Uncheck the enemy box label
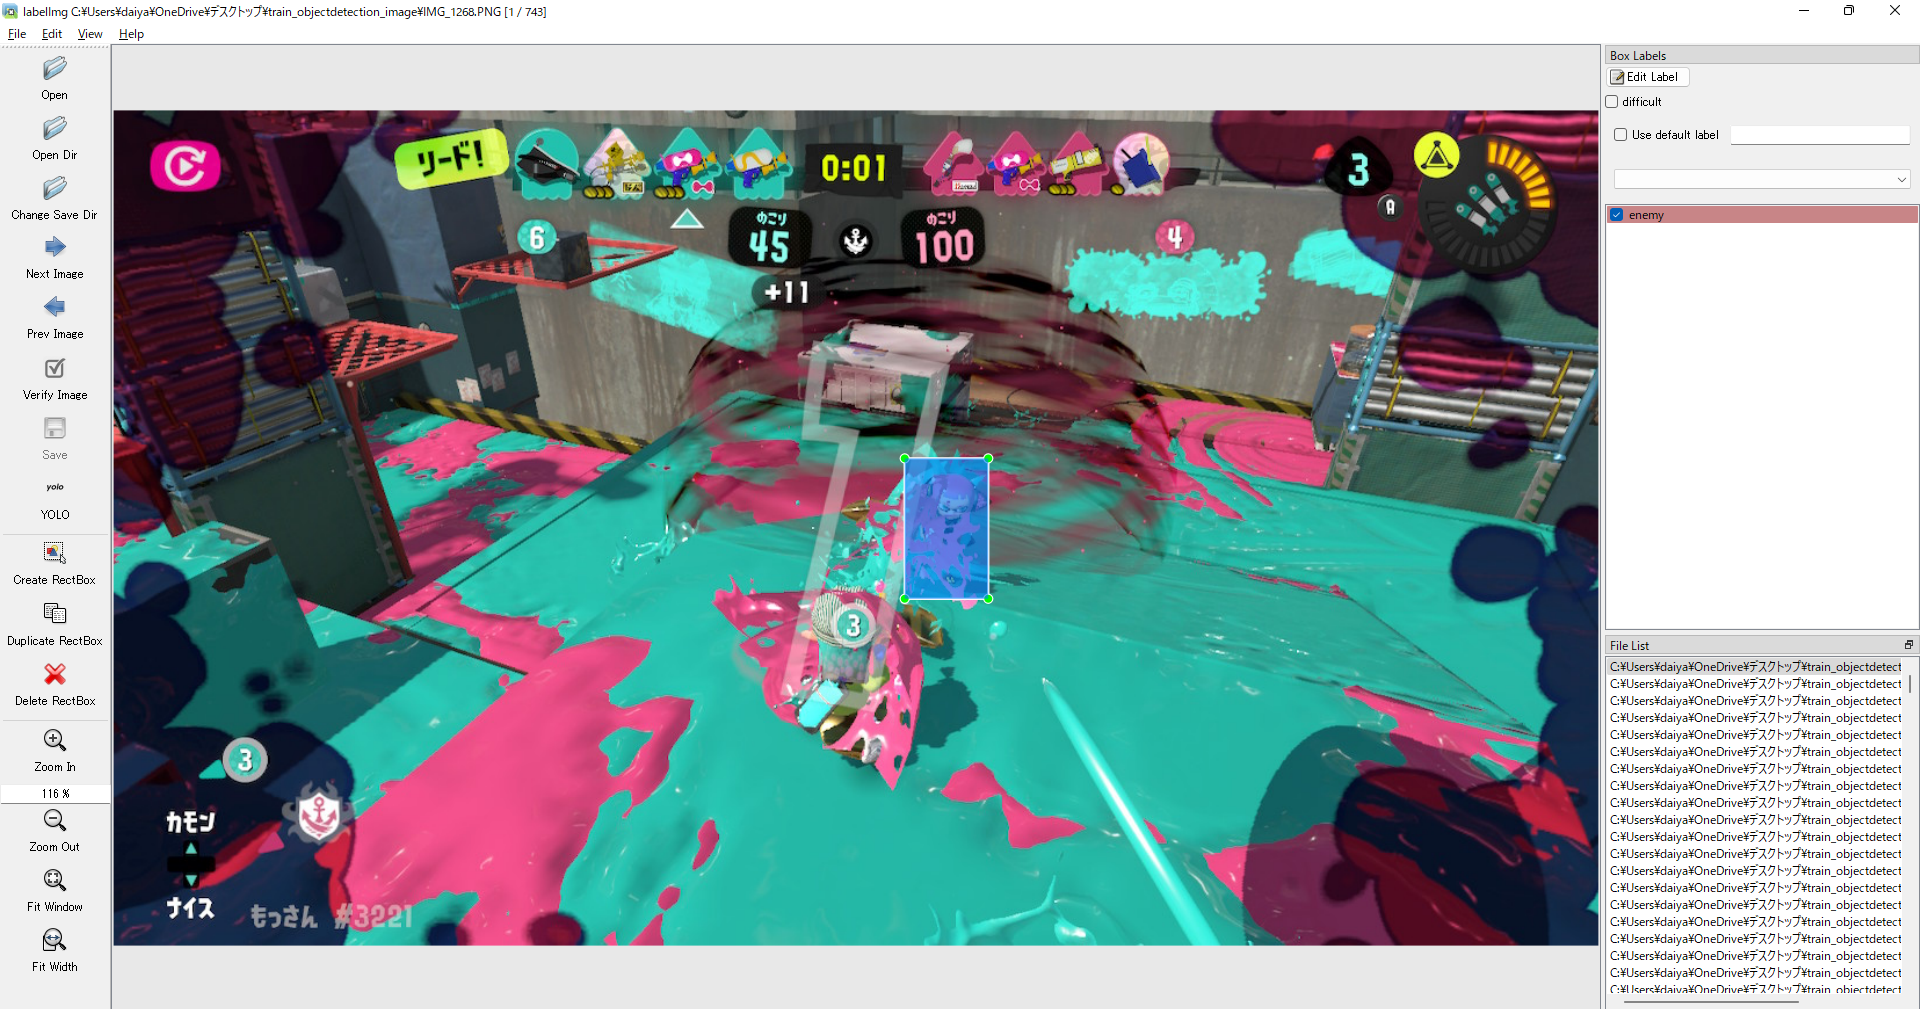Screen dimensions: 1920x1009 [1617, 214]
